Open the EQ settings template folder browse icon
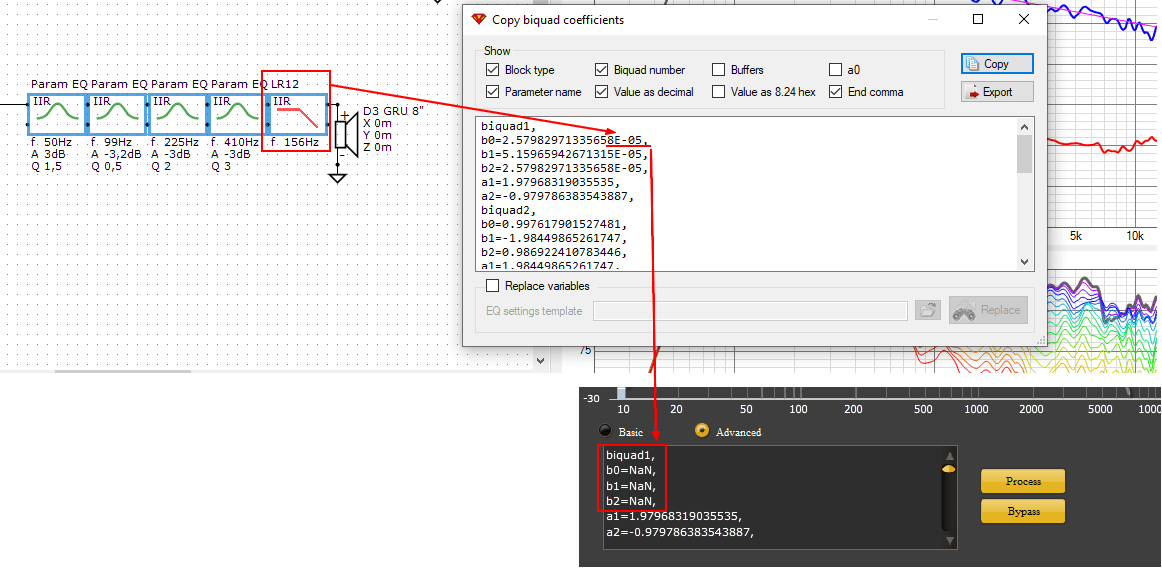 tap(927, 311)
